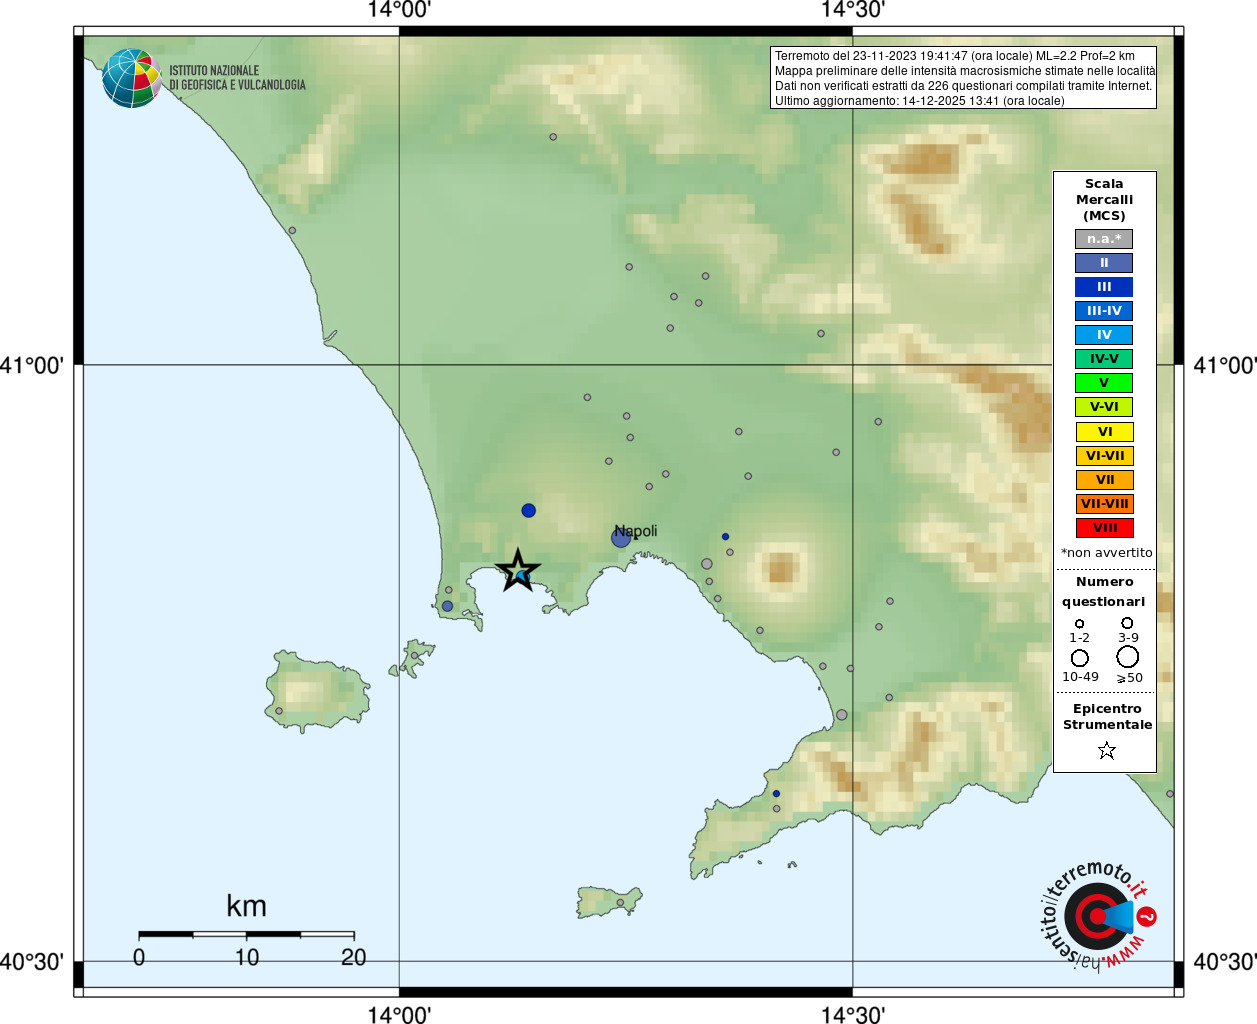Click the haisentitoilterremoto.it circular logo
This screenshot has width=1257, height=1024.
tap(1098, 916)
